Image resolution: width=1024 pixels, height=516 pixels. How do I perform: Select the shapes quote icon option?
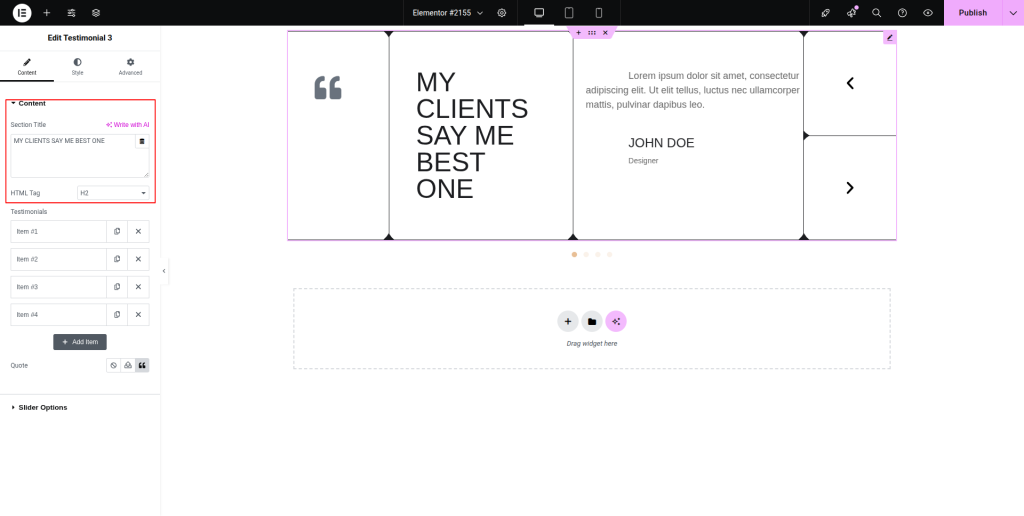click(x=128, y=365)
